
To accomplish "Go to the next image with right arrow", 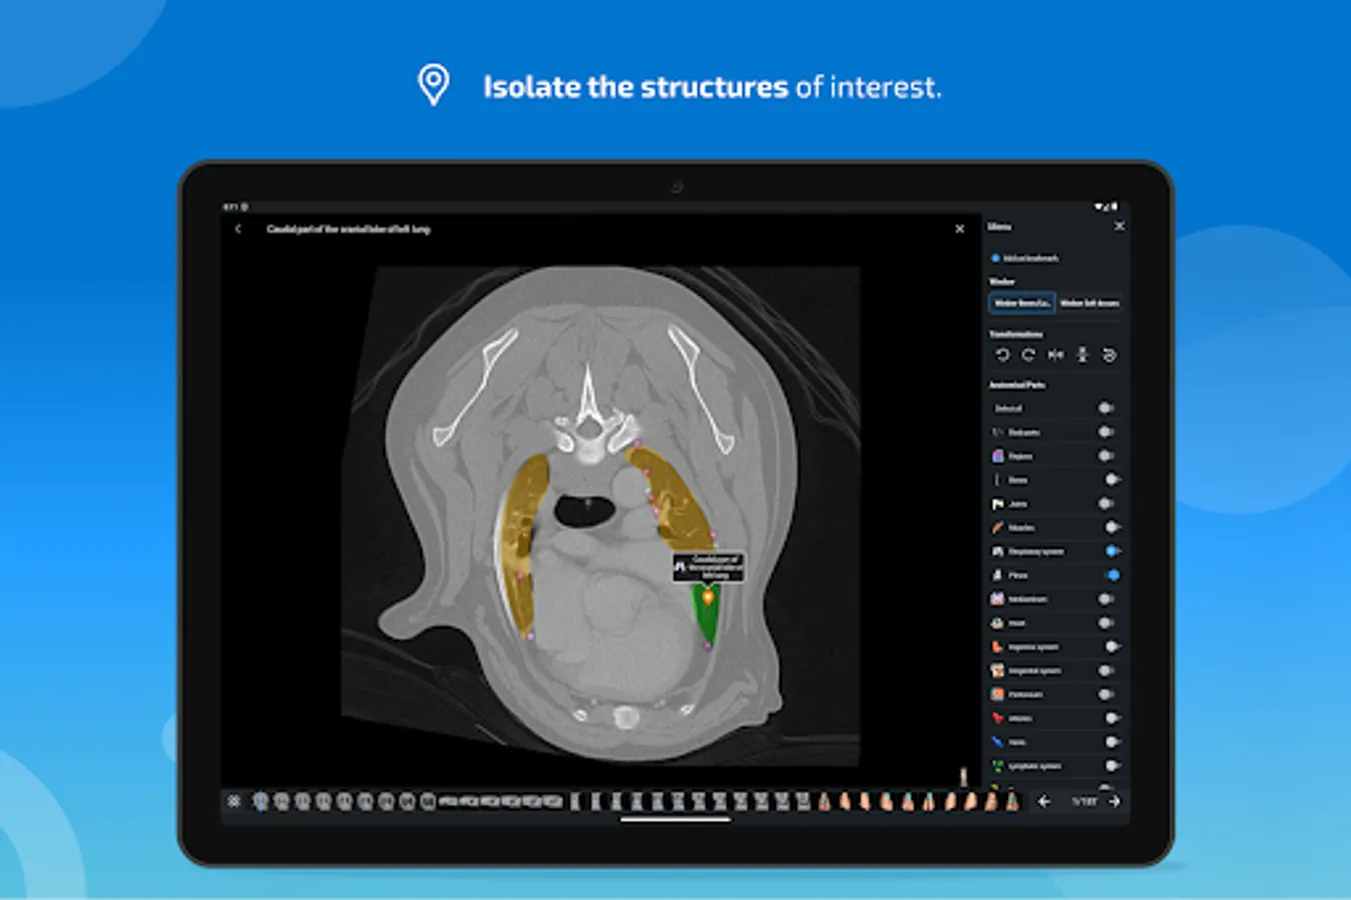I will (1115, 801).
